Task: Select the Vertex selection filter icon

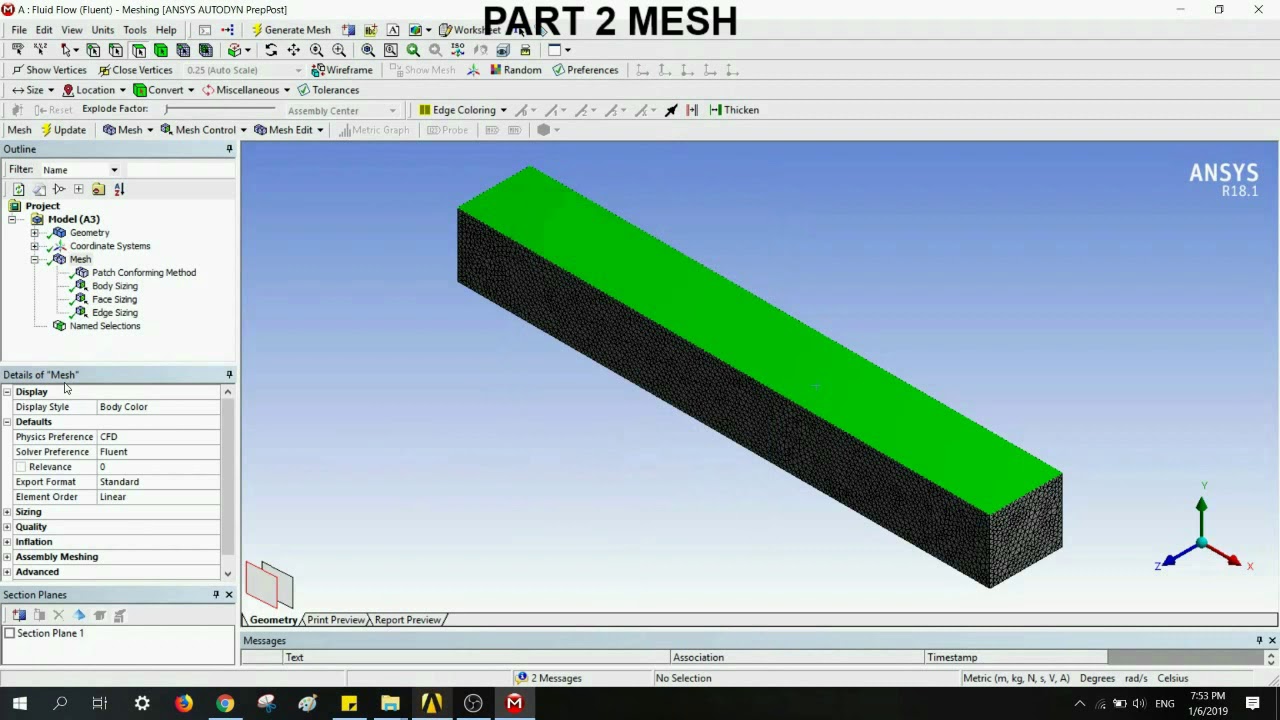Action: click(x=93, y=50)
